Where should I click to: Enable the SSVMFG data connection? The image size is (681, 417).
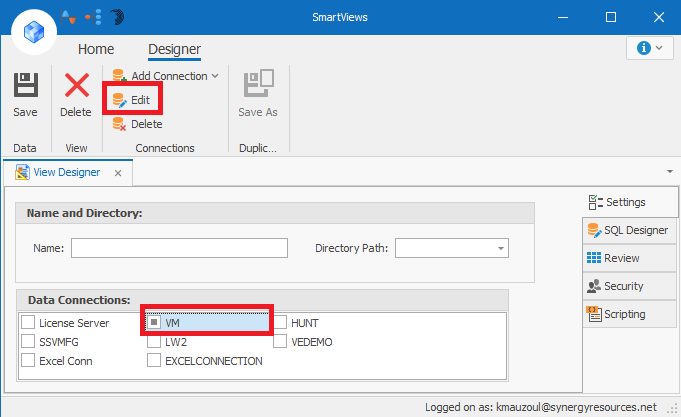point(28,341)
